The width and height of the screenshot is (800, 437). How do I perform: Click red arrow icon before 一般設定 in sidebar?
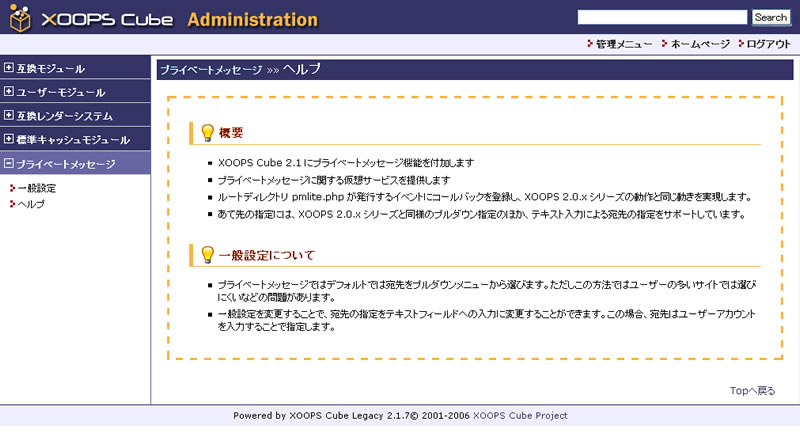click(x=12, y=188)
